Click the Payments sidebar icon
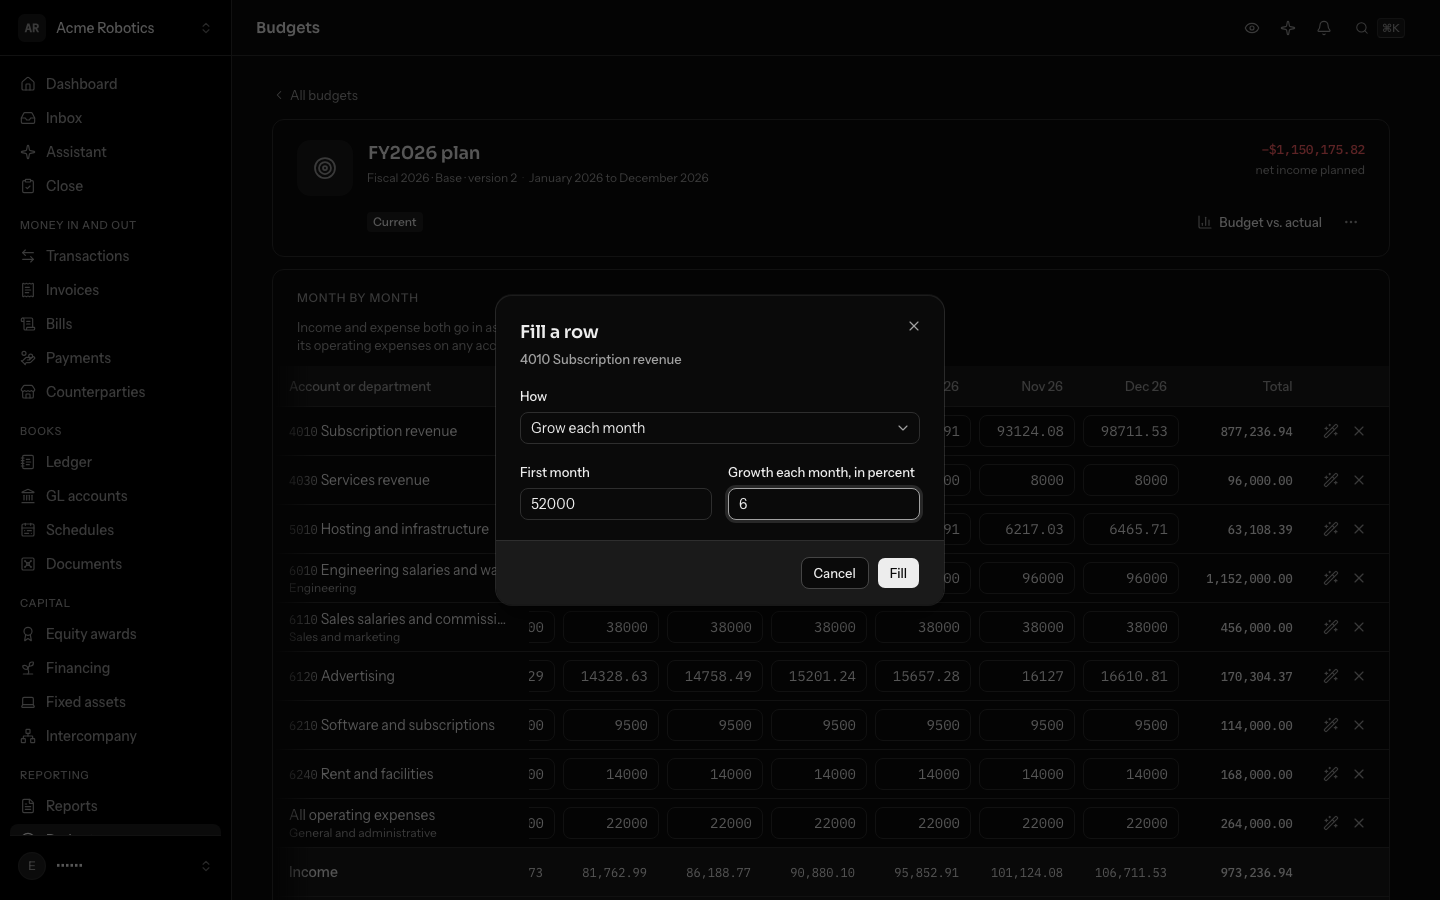 click(28, 358)
